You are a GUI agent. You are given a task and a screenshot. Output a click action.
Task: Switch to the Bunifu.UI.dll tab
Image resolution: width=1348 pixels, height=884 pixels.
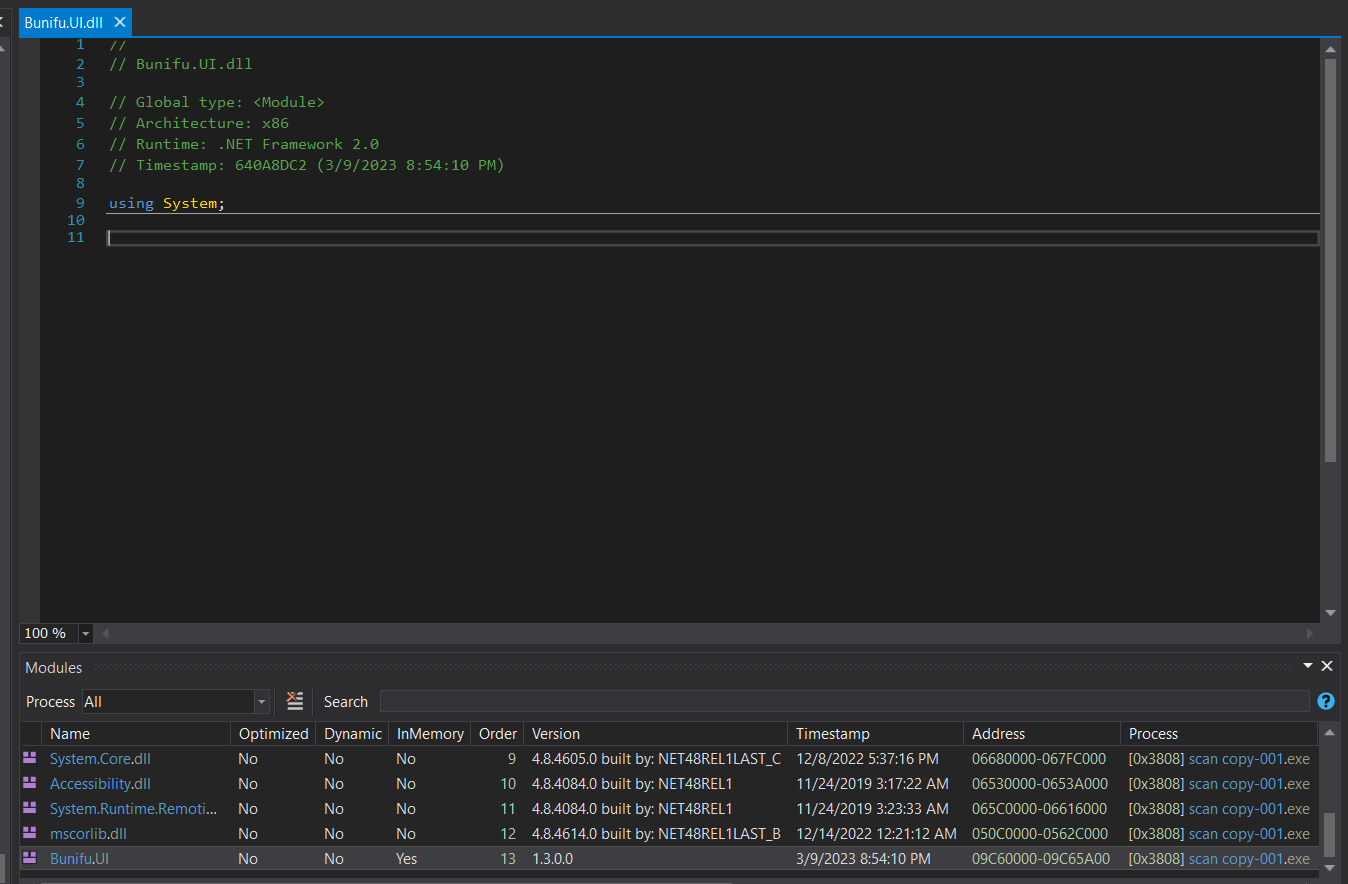[x=63, y=22]
